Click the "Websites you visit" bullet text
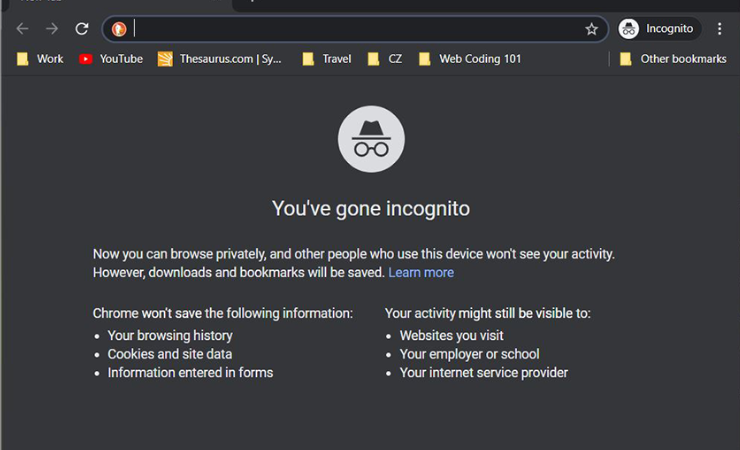Image resolution: width=740 pixels, height=450 pixels. coord(451,336)
